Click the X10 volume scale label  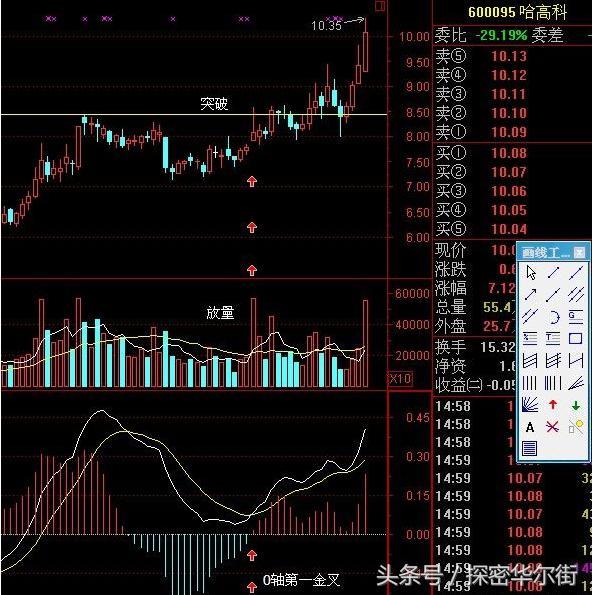[x=400, y=378]
